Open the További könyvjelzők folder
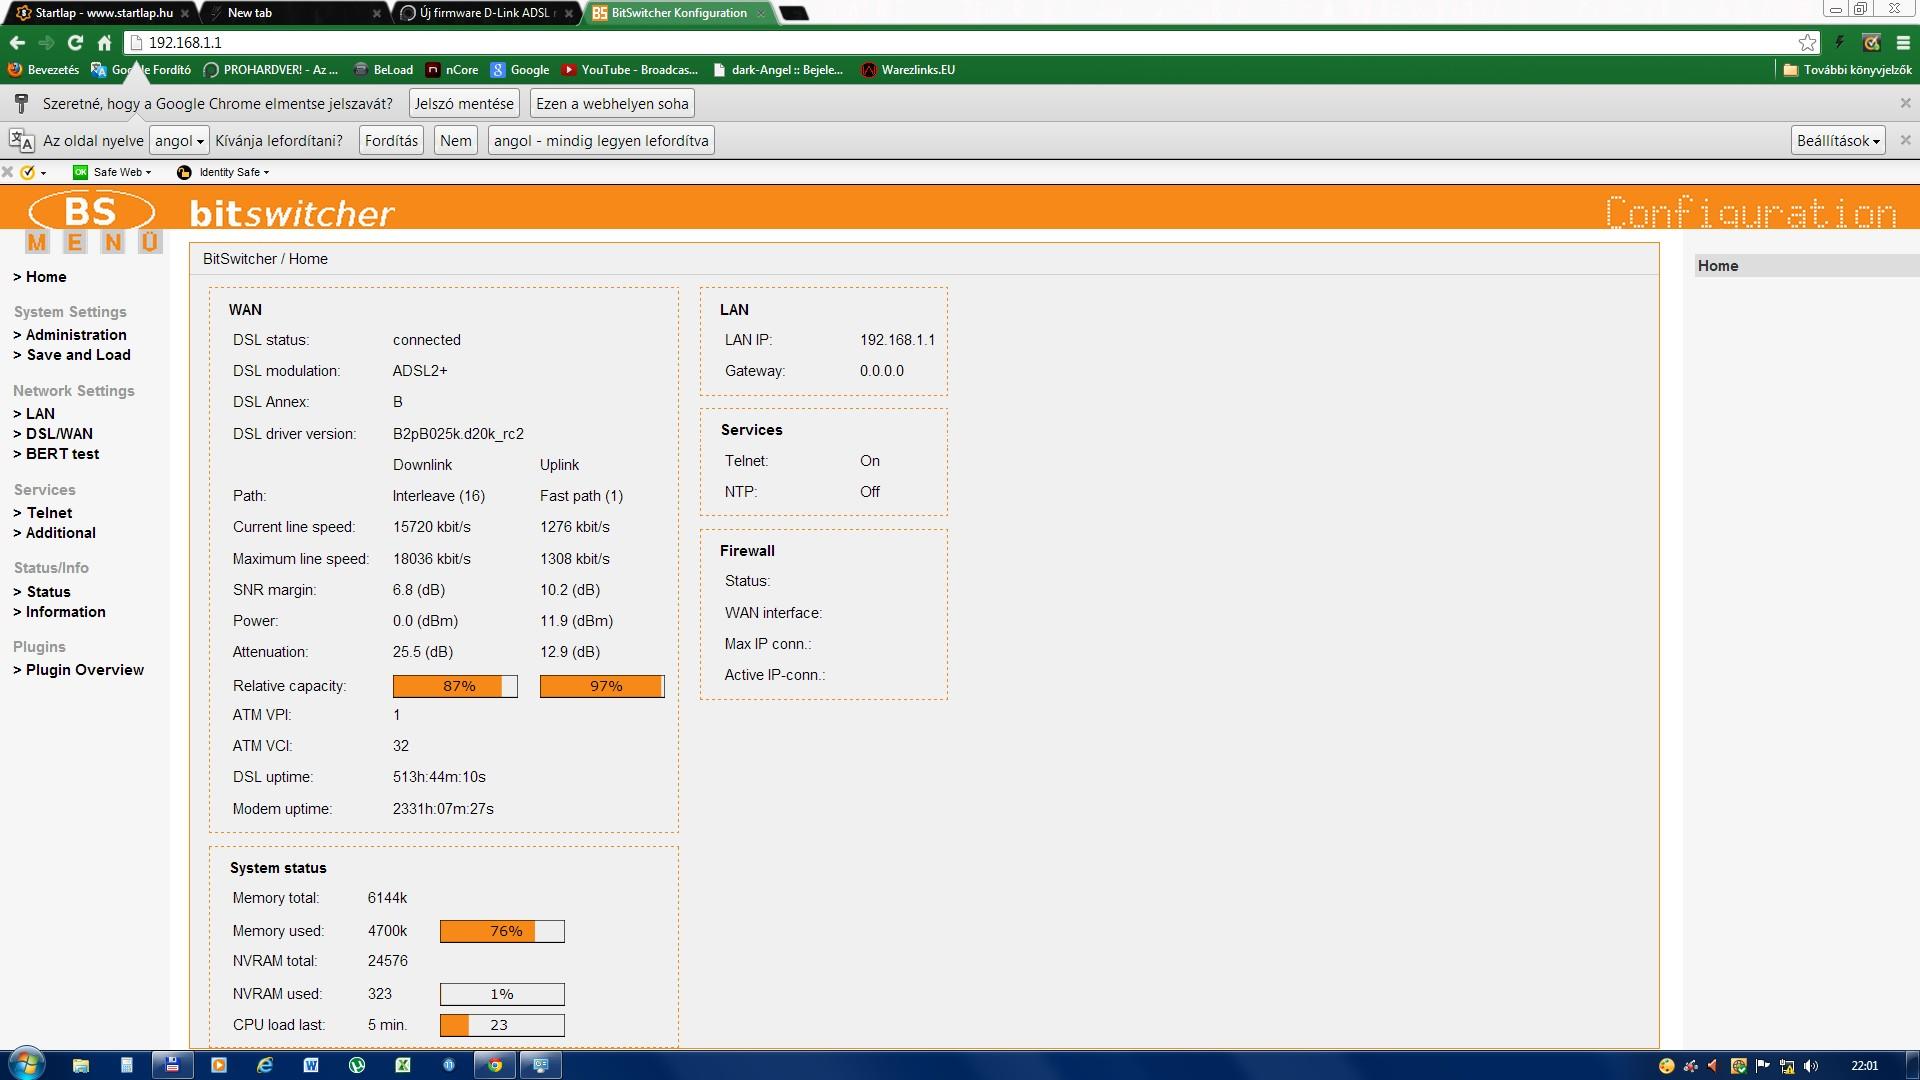Viewport: 1920px width, 1080px height. 1847,70
